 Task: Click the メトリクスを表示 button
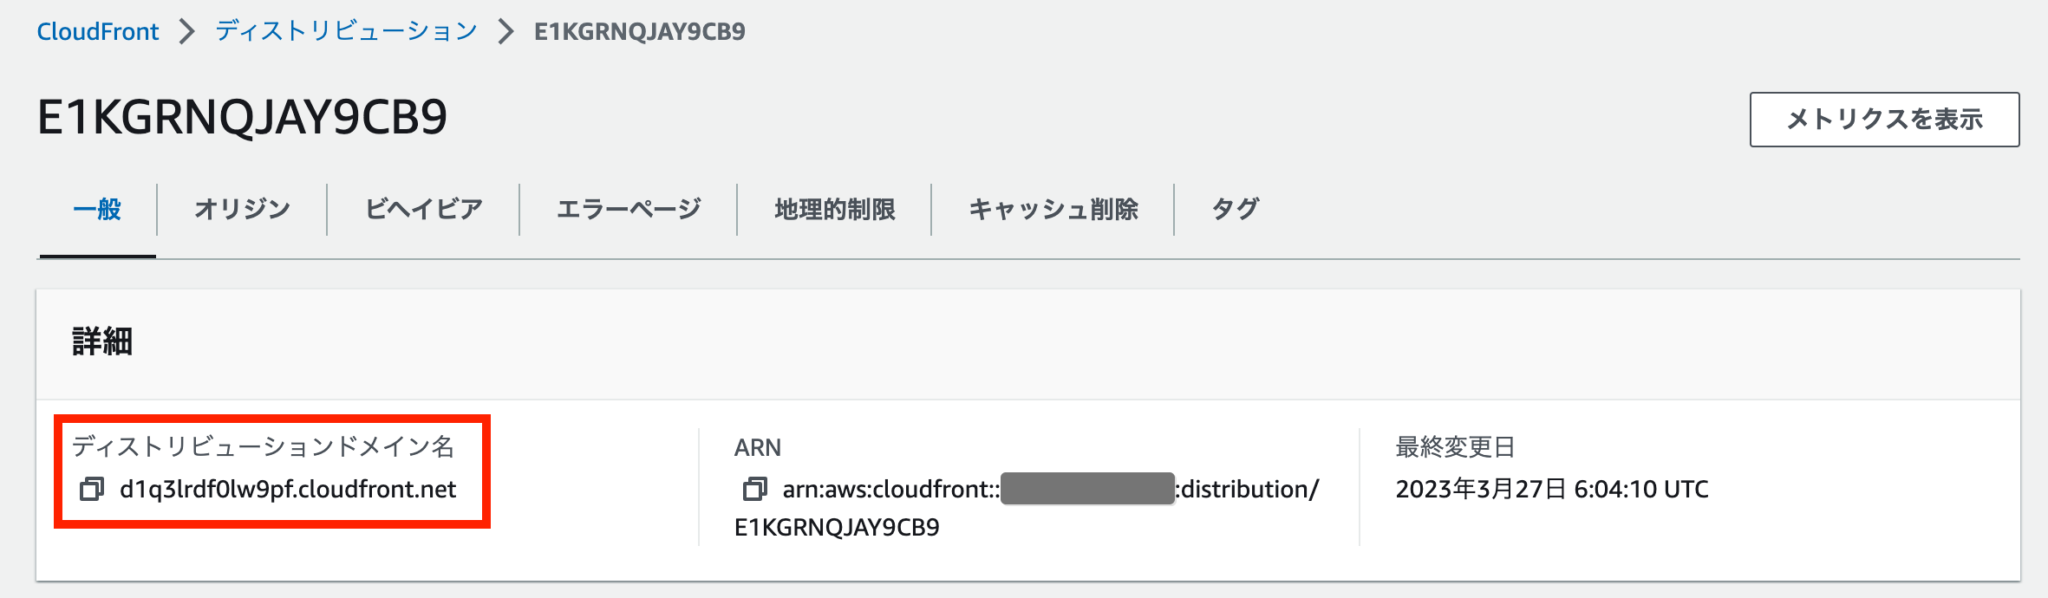click(x=1883, y=117)
